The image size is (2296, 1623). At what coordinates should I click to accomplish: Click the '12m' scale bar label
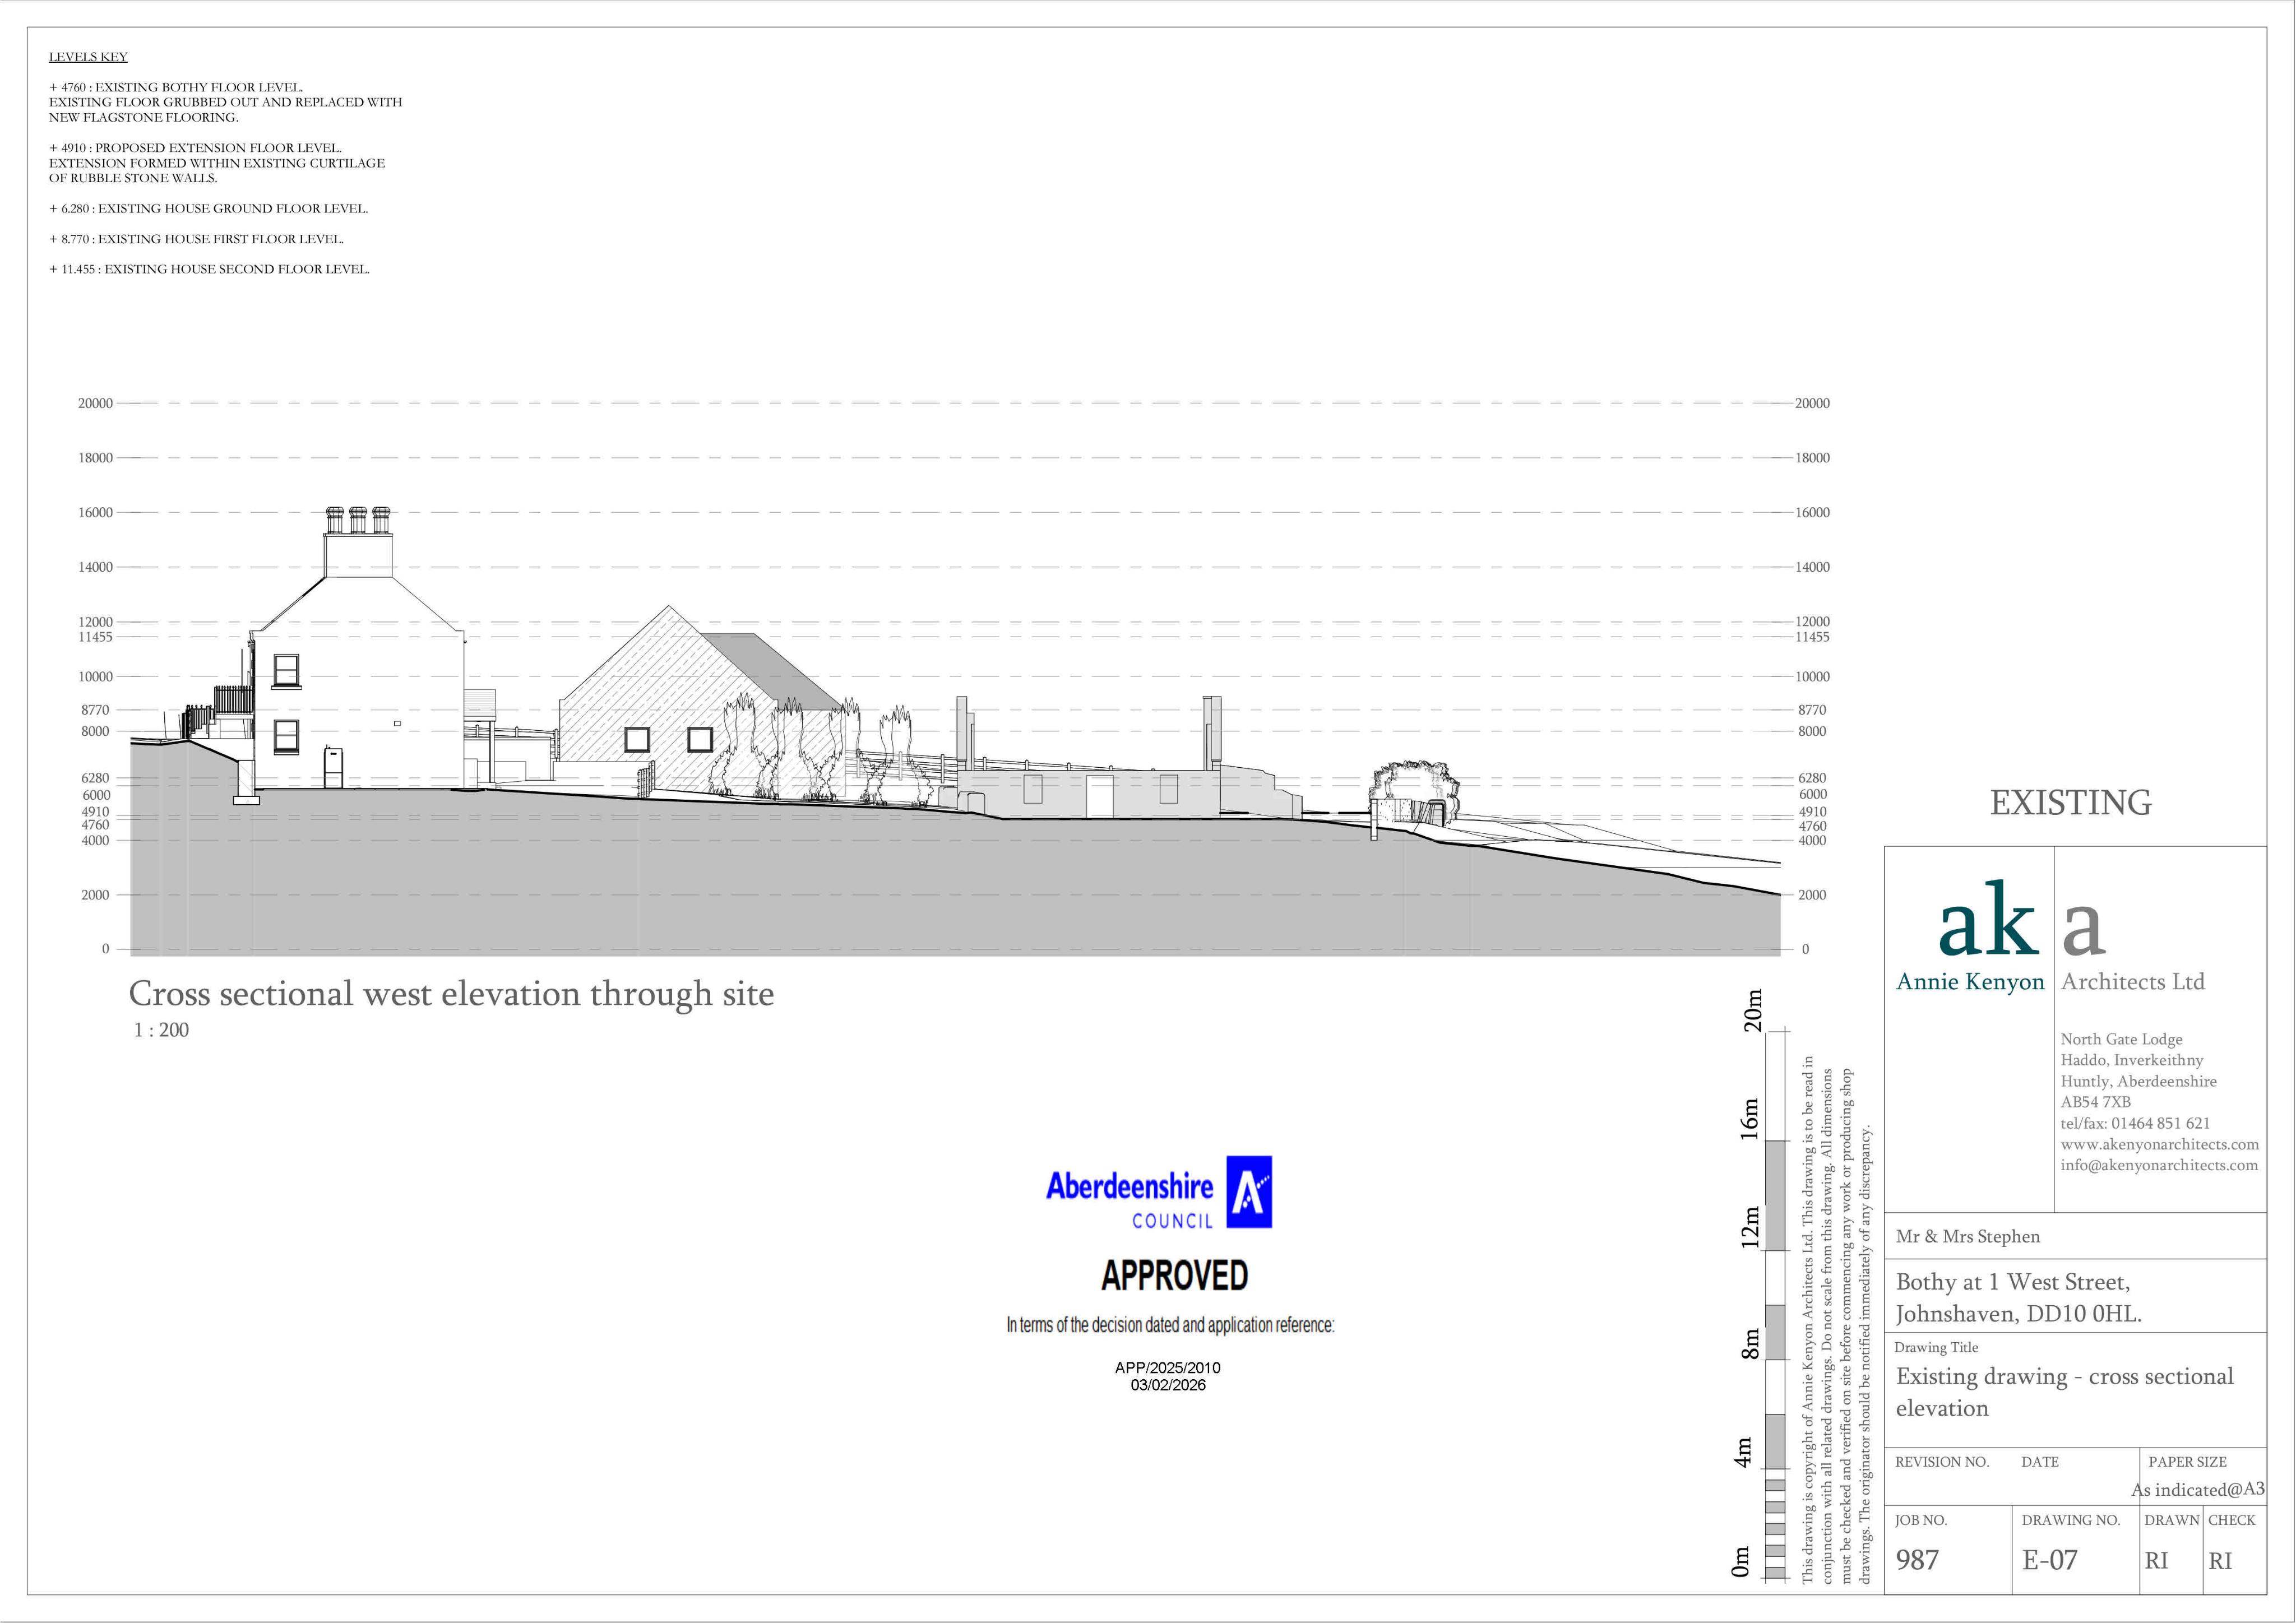click(x=1751, y=1227)
